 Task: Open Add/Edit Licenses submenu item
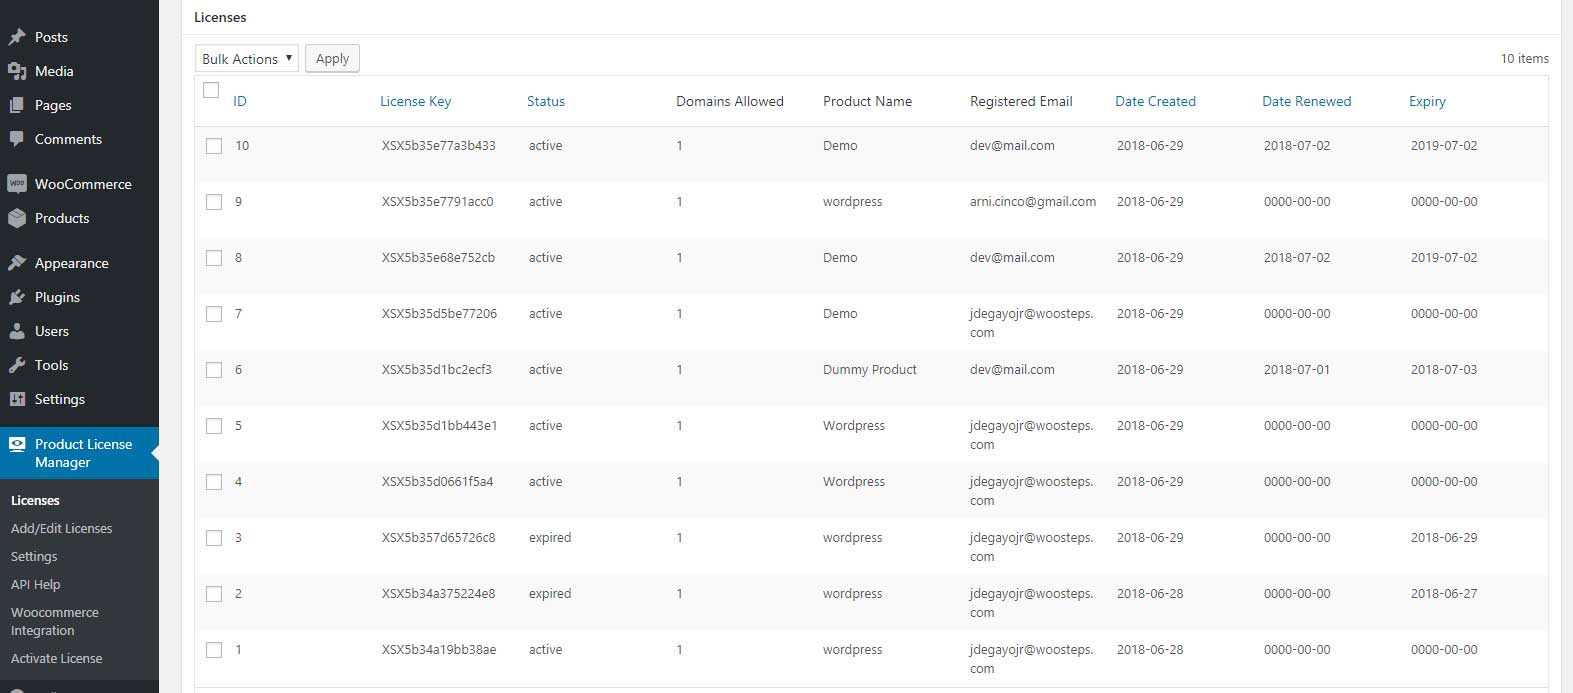[61, 528]
